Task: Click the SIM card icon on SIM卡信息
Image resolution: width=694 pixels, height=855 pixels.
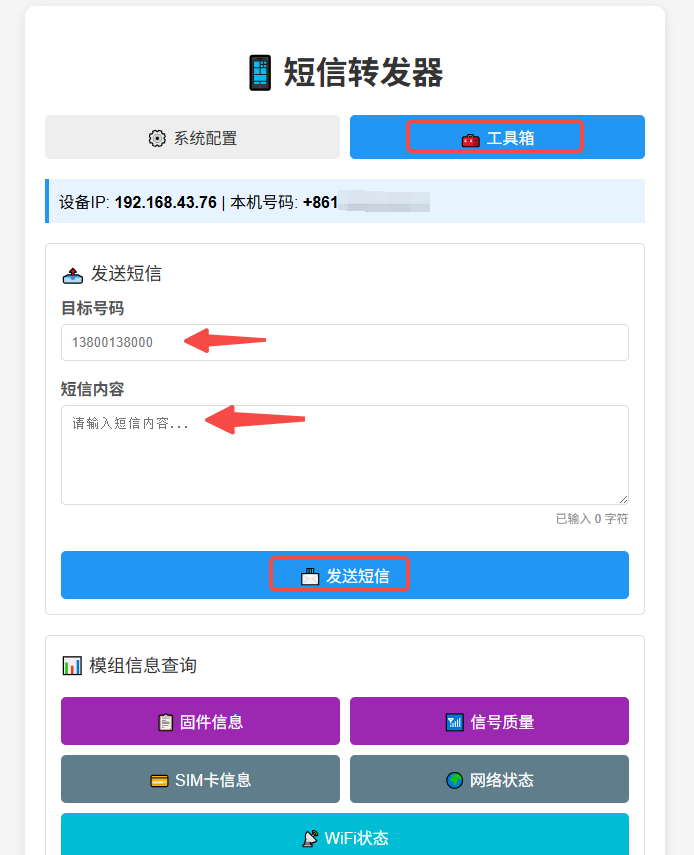Action: pyautogui.click(x=159, y=780)
